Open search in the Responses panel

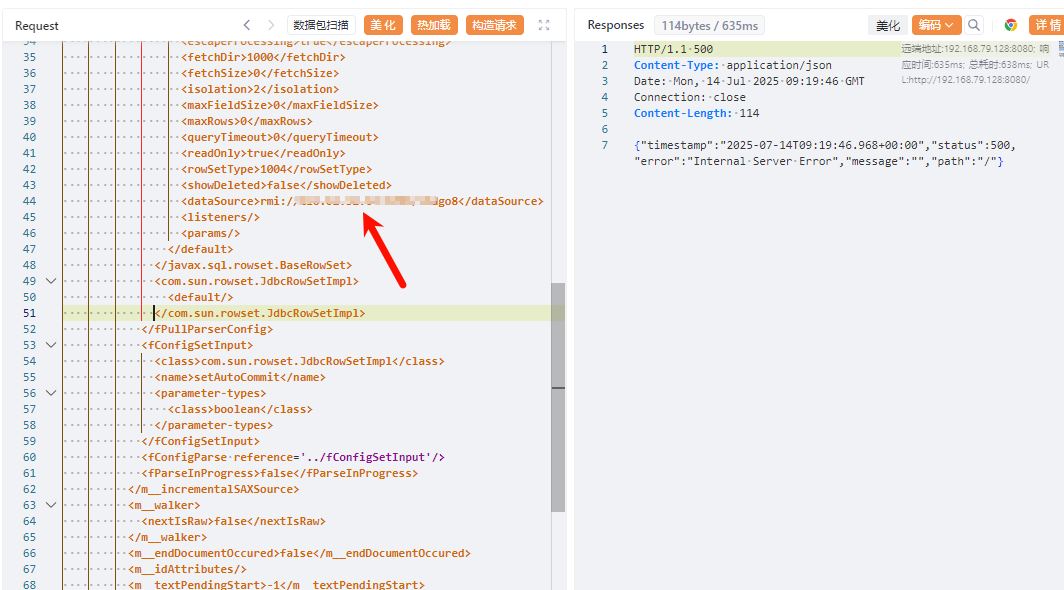coord(973,25)
